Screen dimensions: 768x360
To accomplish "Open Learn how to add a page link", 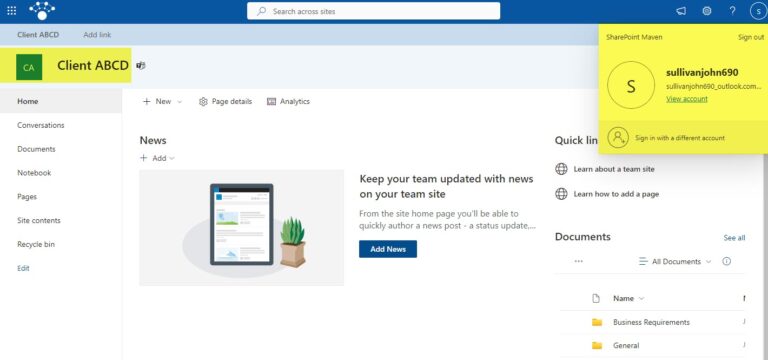I will [x=616, y=194].
